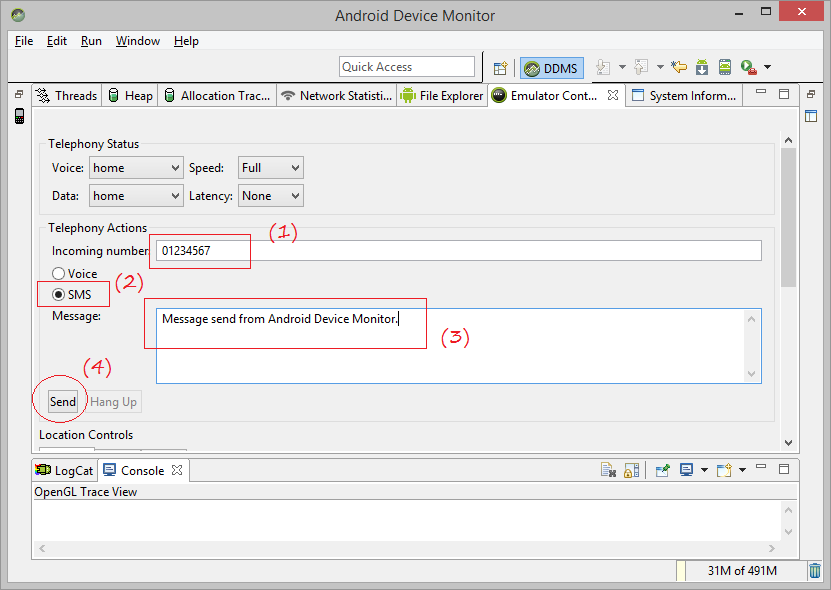Open the Allocation Tracker tab
Image resolution: width=831 pixels, height=590 pixels.
[x=217, y=96]
